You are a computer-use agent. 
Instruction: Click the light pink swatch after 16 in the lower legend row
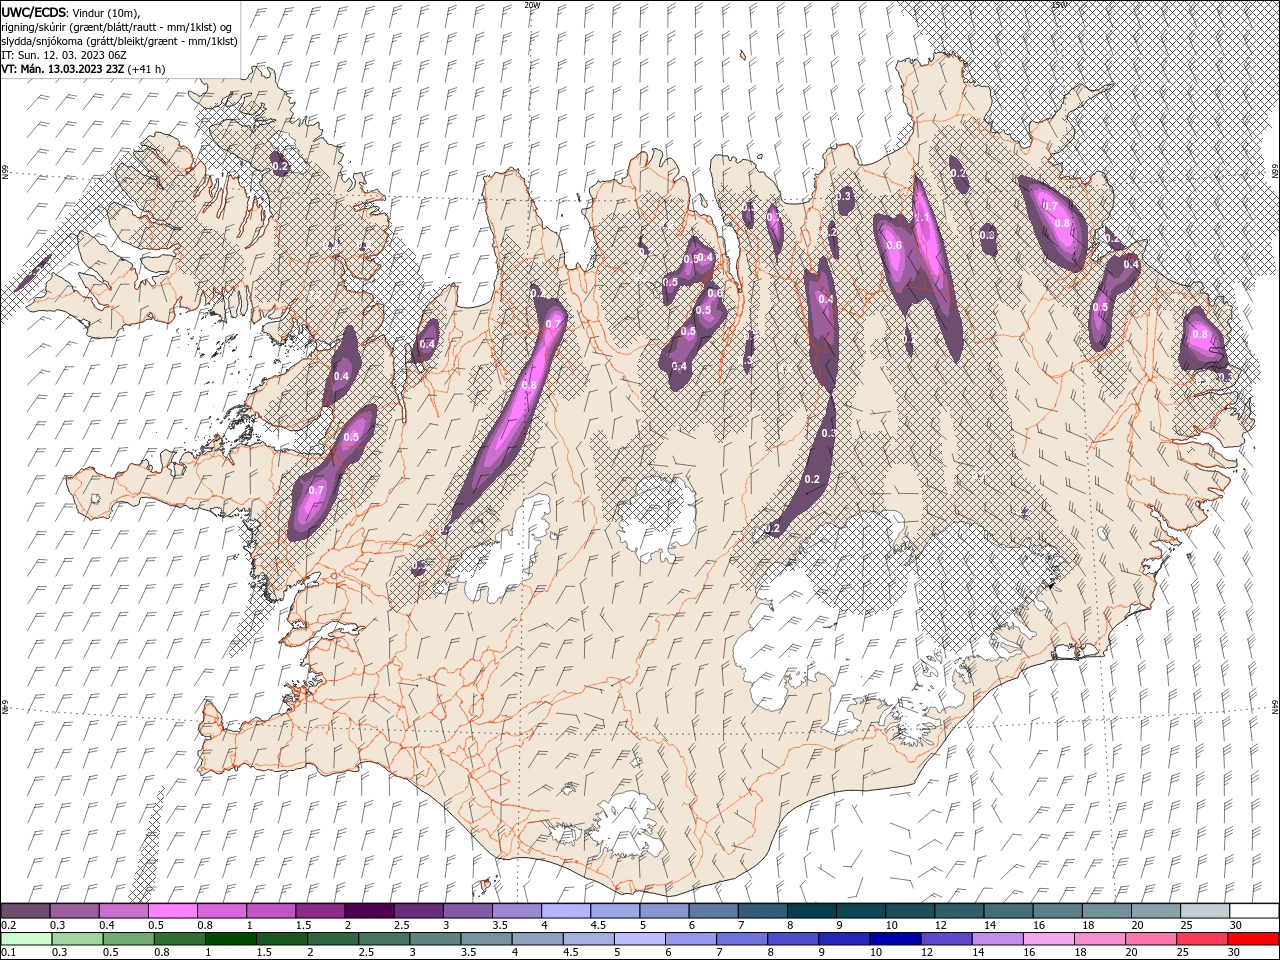pyautogui.click(x=1048, y=939)
